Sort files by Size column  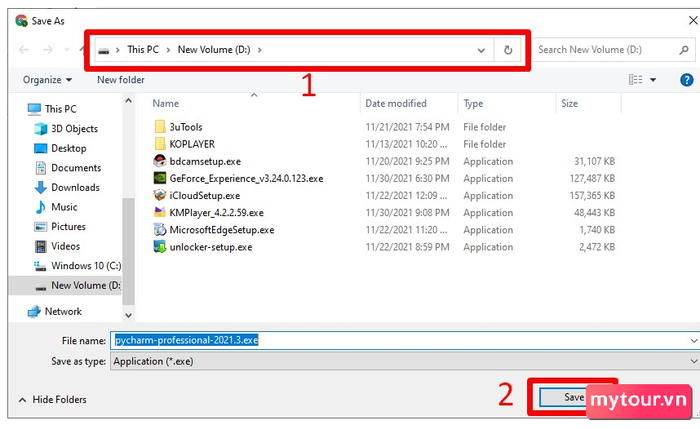[x=570, y=104]
